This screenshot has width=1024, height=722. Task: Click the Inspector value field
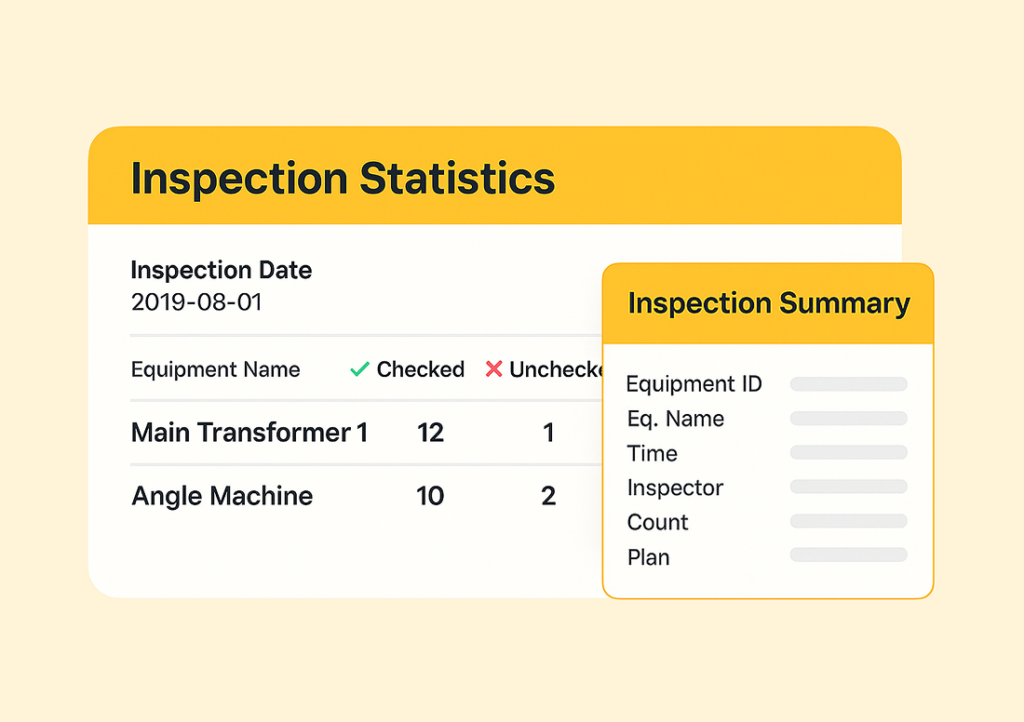click(x=848, y=487)
